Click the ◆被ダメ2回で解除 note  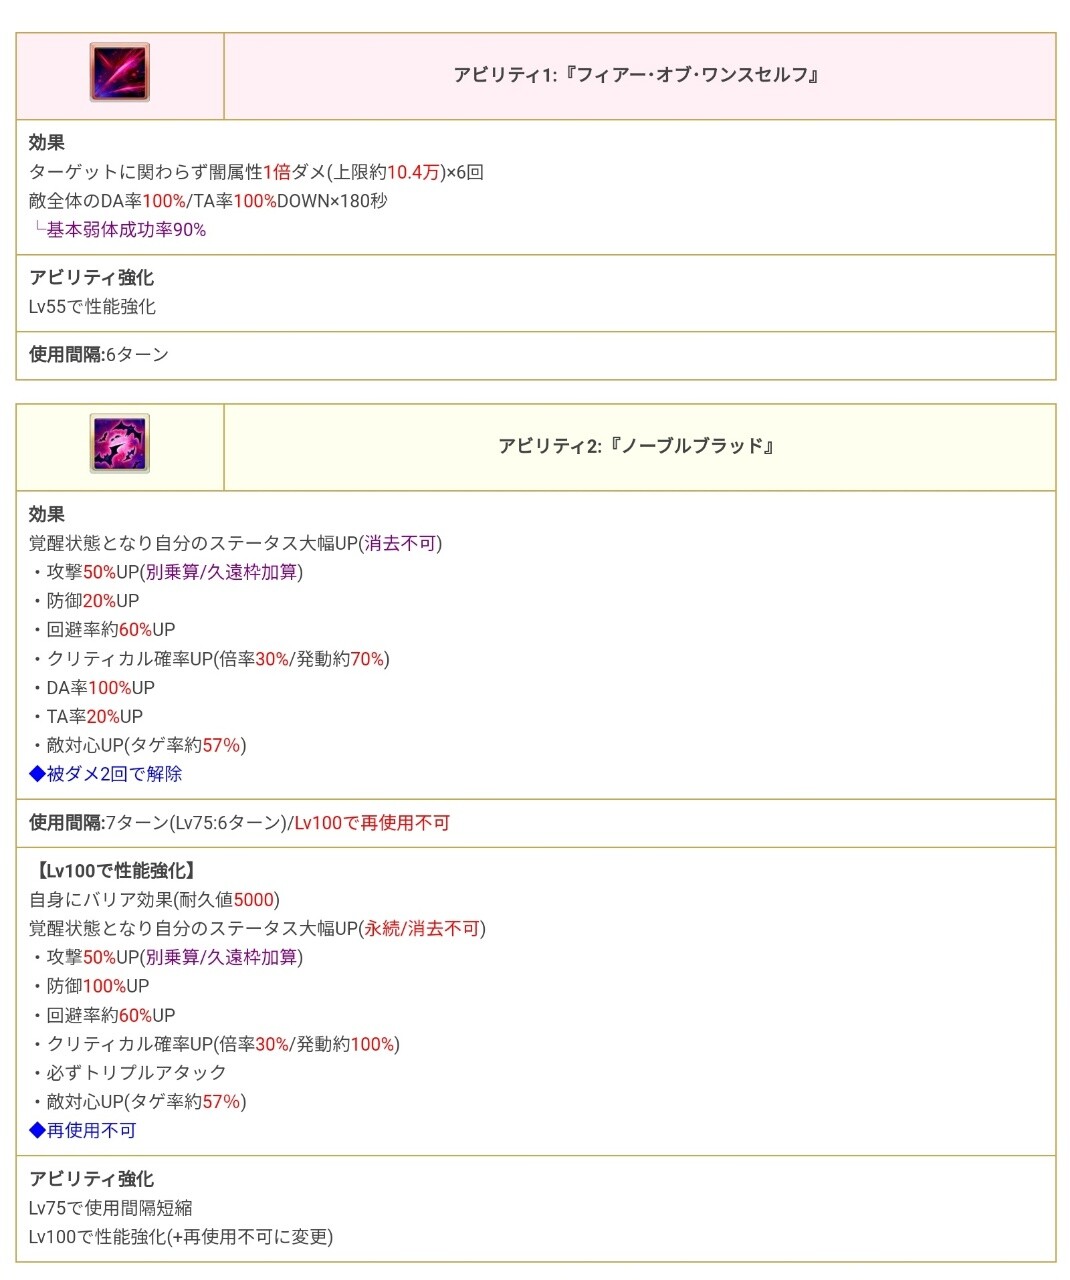point(106,774)
